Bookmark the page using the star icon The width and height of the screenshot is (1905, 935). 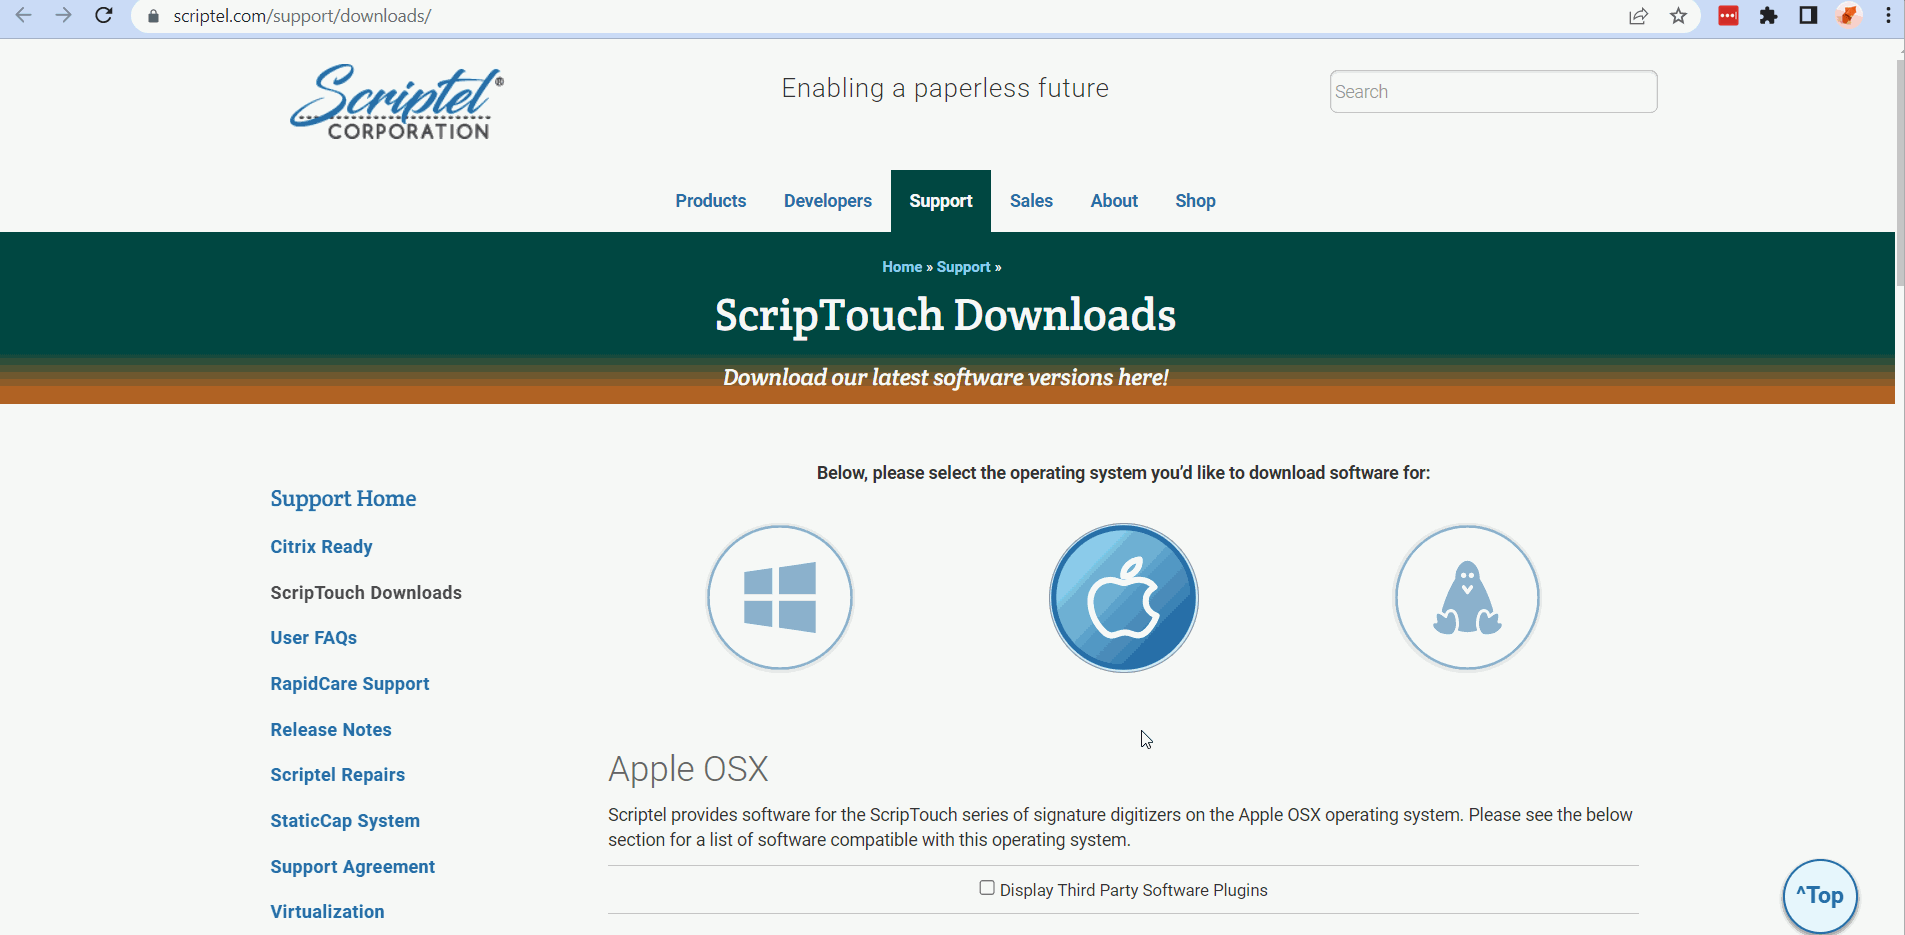[1678, 16]
